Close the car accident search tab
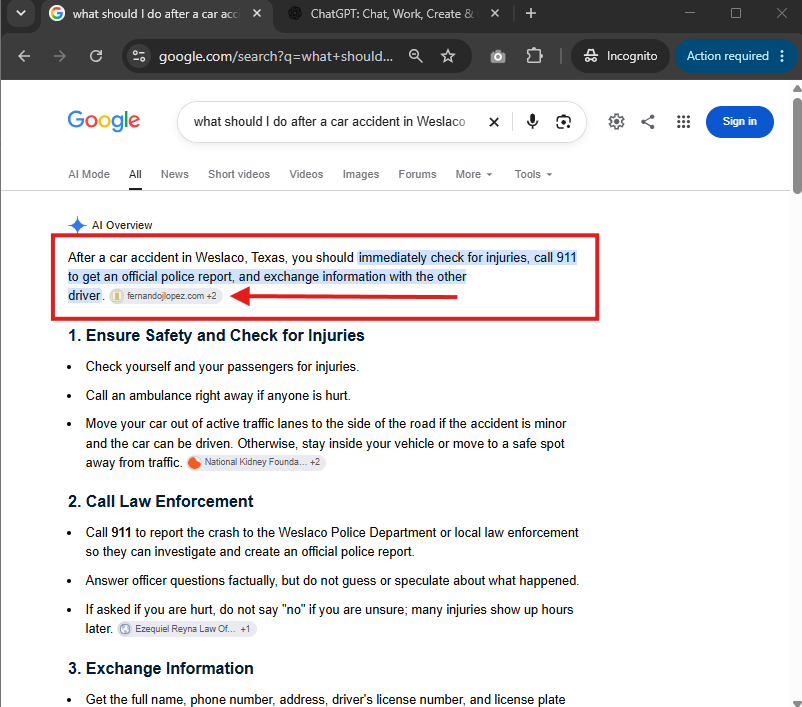Image resolution: width=802 pixels, height=707 pixels. [x=257, y=14]
